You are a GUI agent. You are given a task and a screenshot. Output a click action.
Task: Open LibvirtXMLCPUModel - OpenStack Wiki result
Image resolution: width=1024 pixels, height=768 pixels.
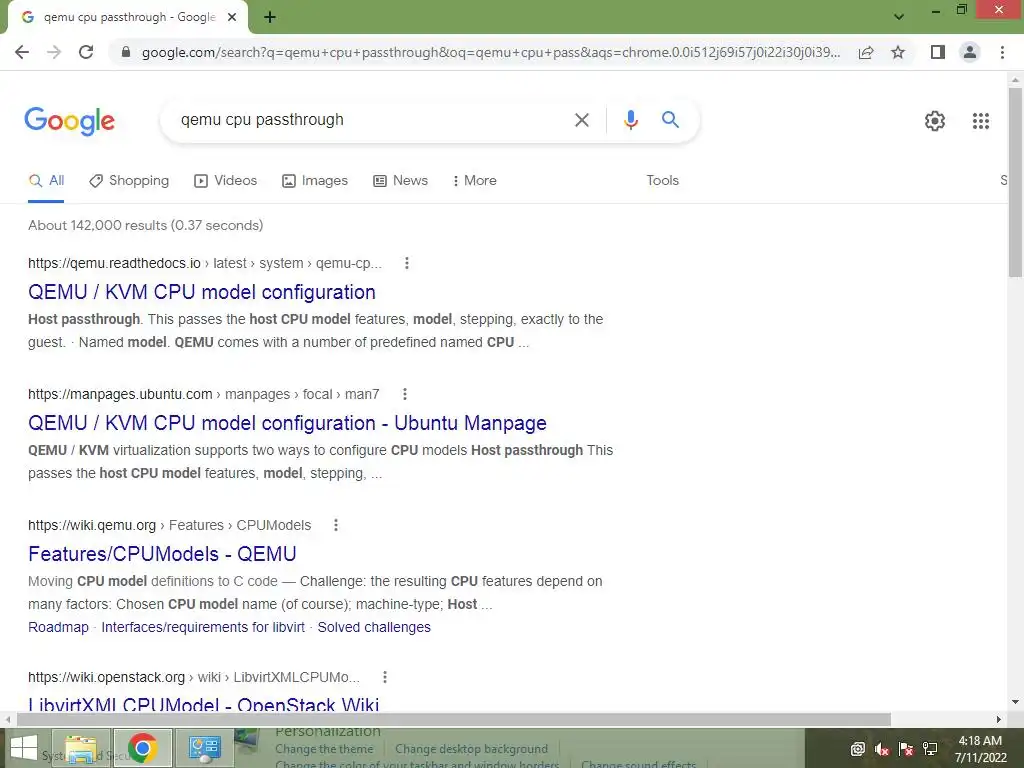204,705
